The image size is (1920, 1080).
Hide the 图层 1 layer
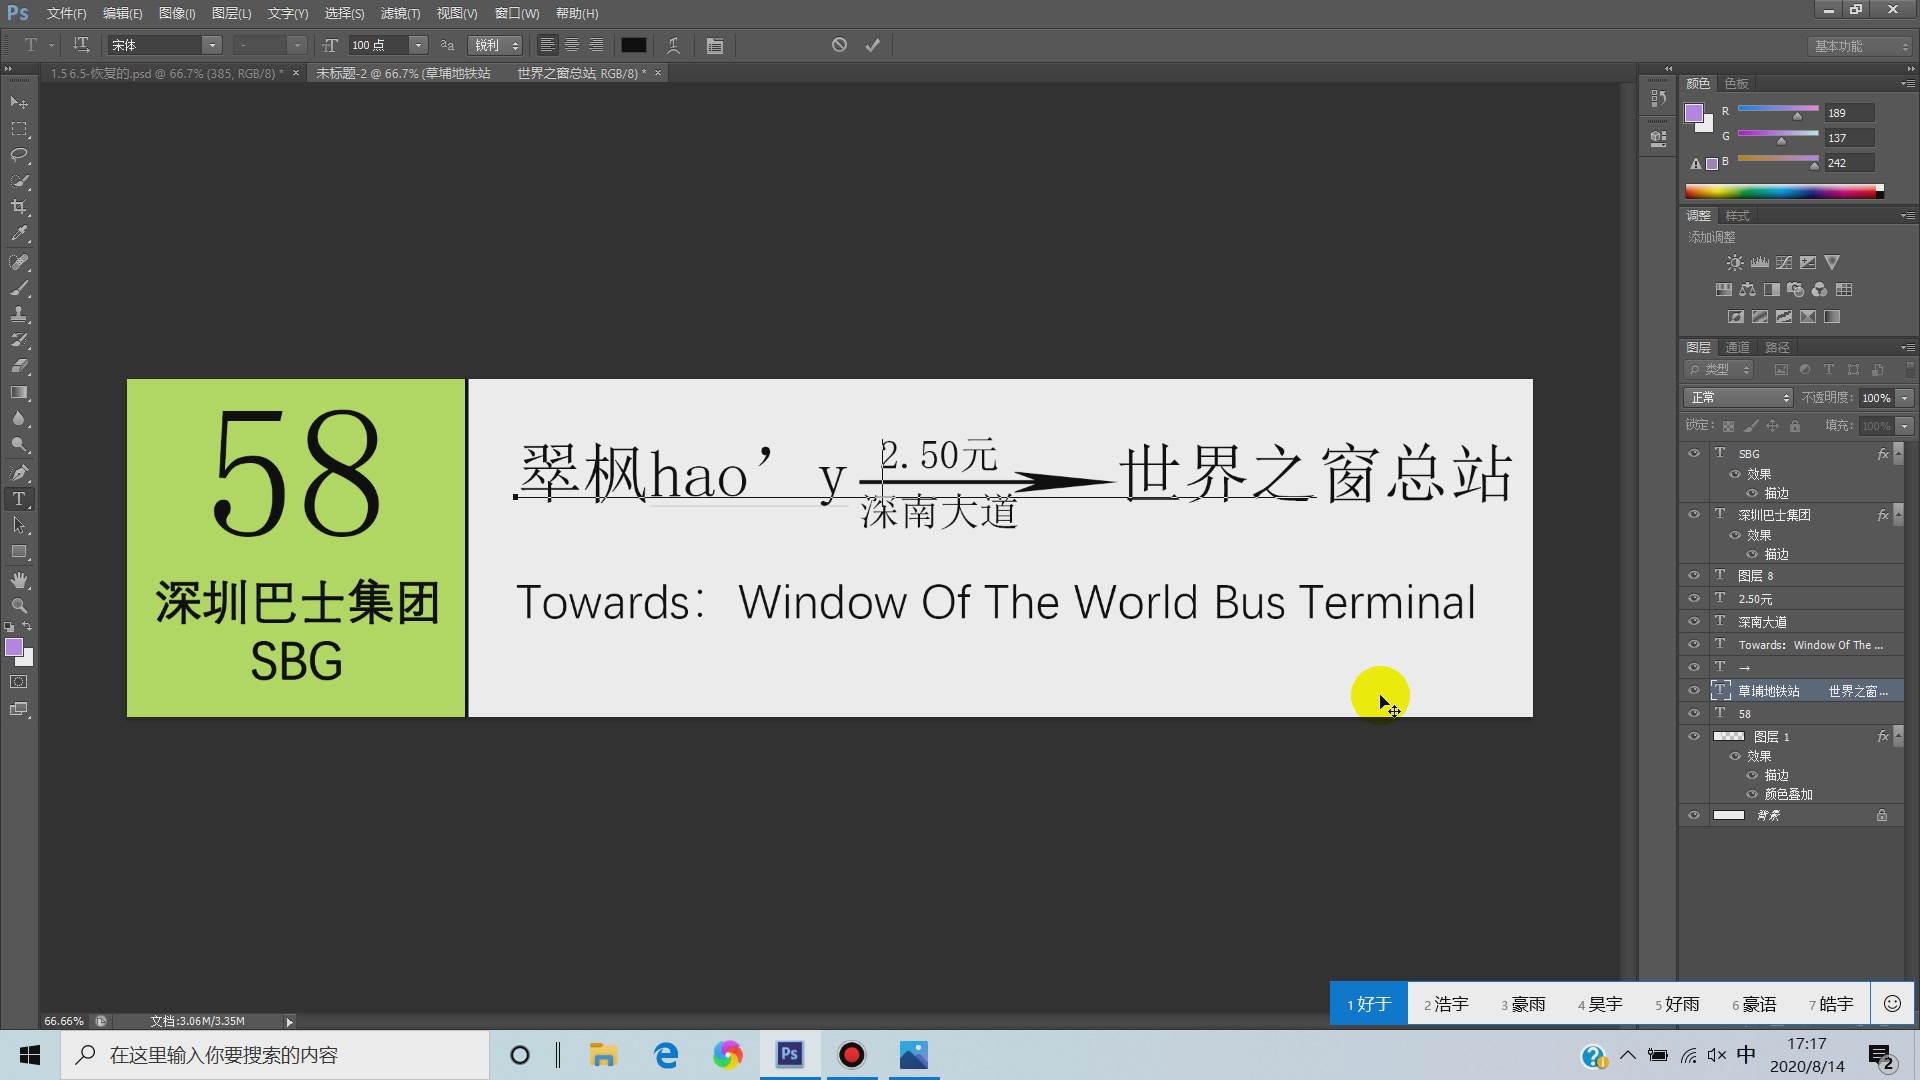1694,737
